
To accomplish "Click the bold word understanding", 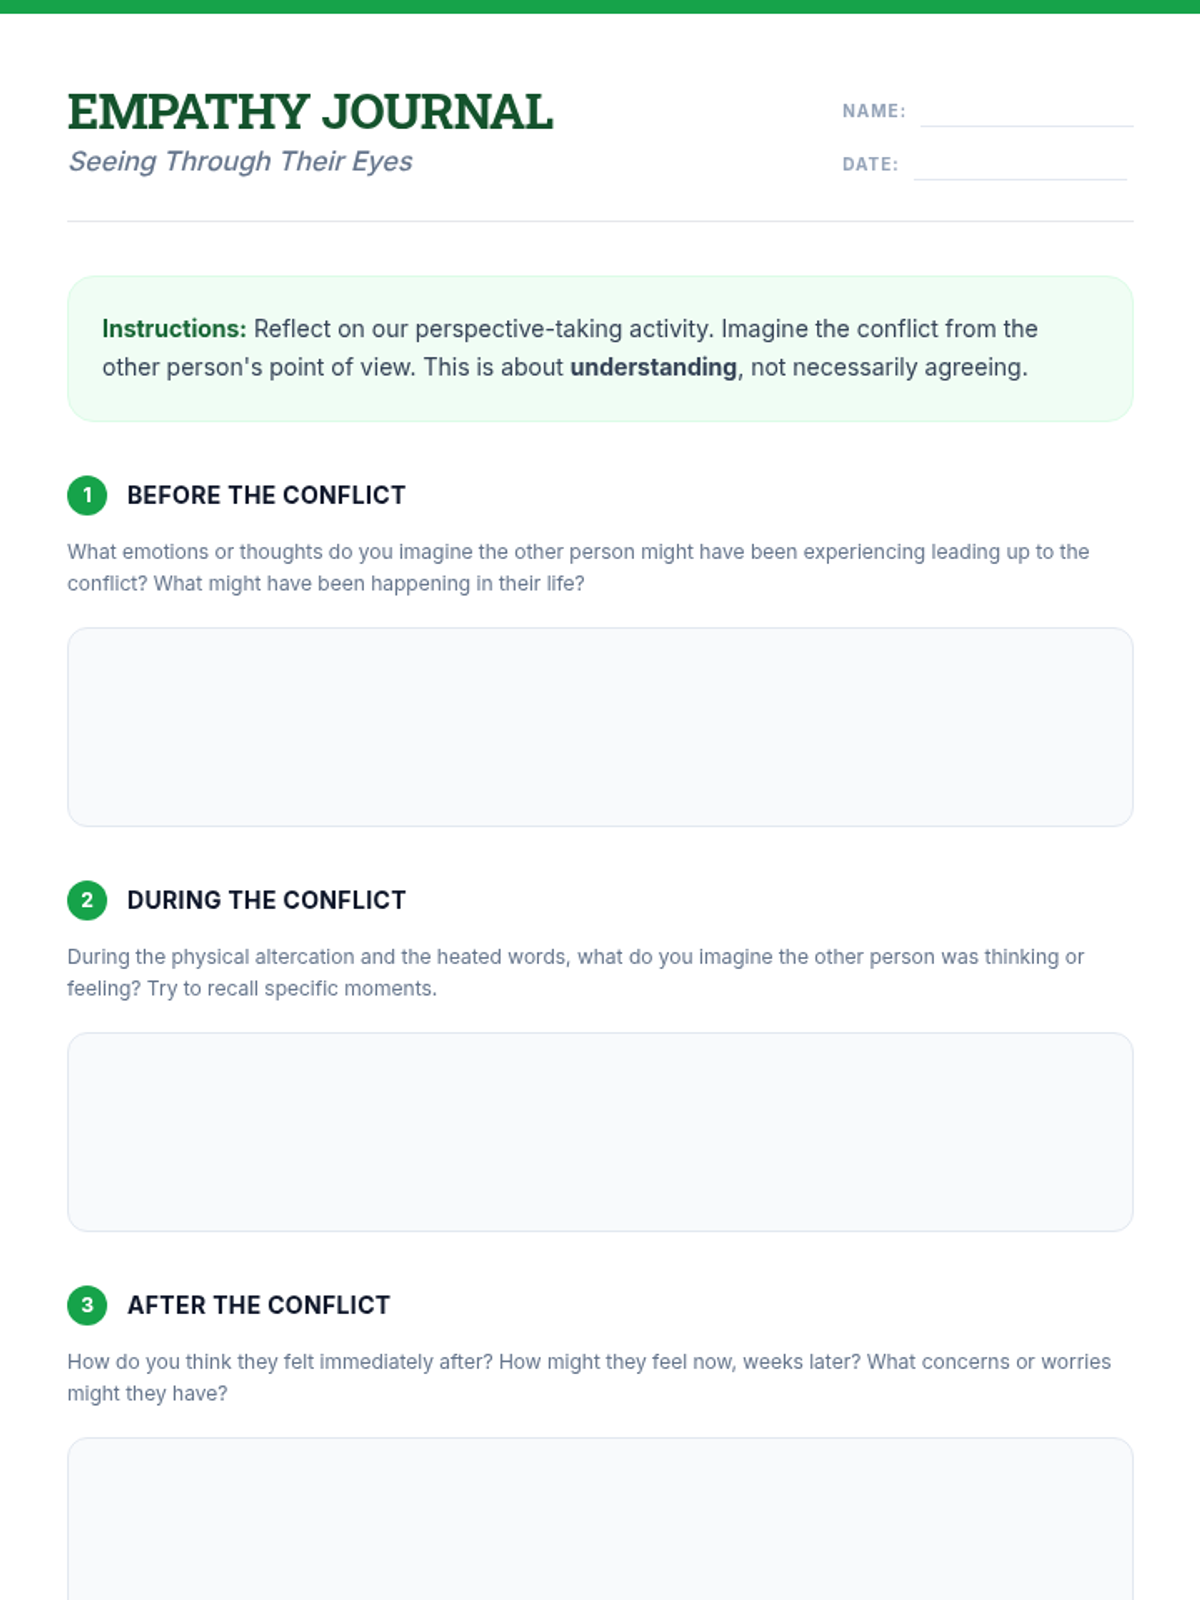I will pos(653,367).
